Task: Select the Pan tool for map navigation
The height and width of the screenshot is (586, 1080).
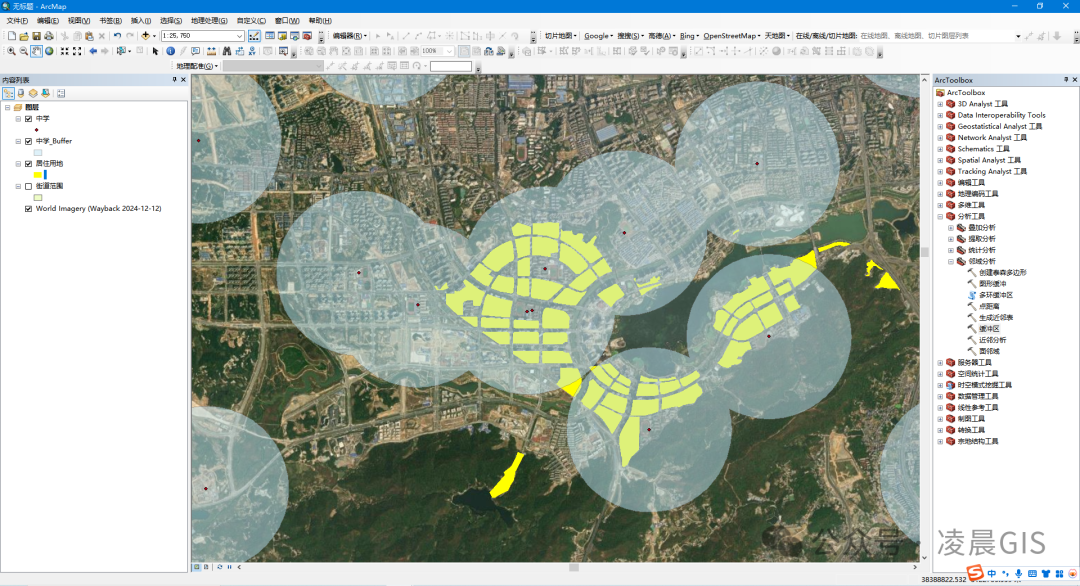Action: (x=34, y=51)
